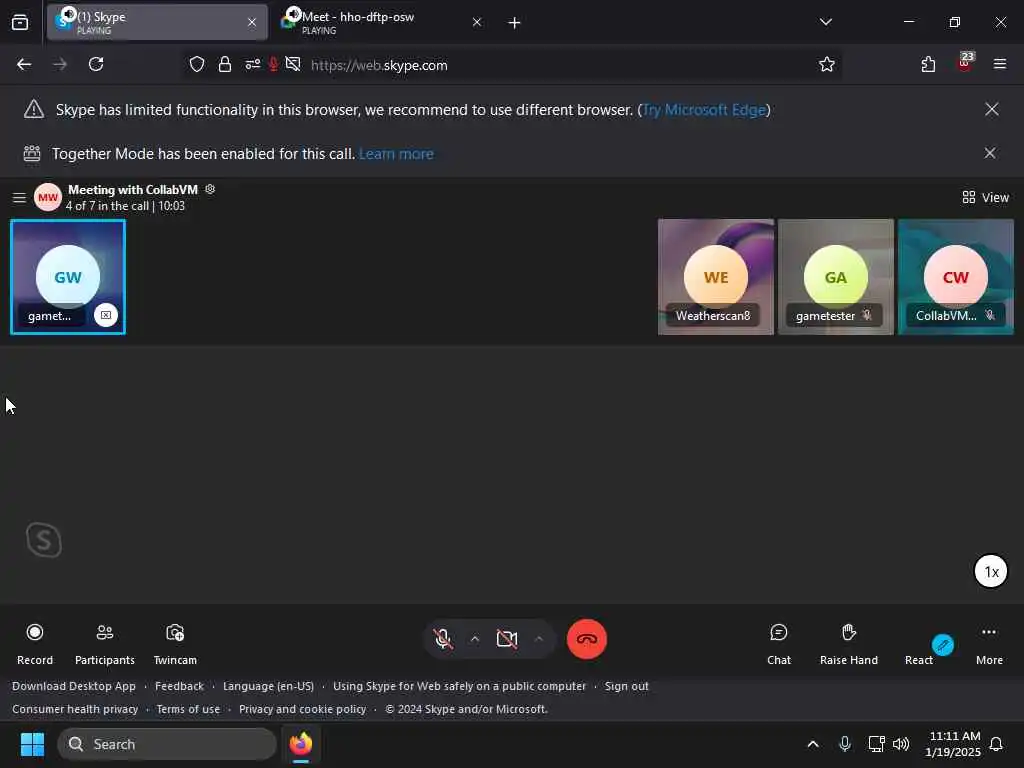The height and width of the screenshot is (768, 1024).
Task: Click Raise Hand
Action: [x=848, y=643]
